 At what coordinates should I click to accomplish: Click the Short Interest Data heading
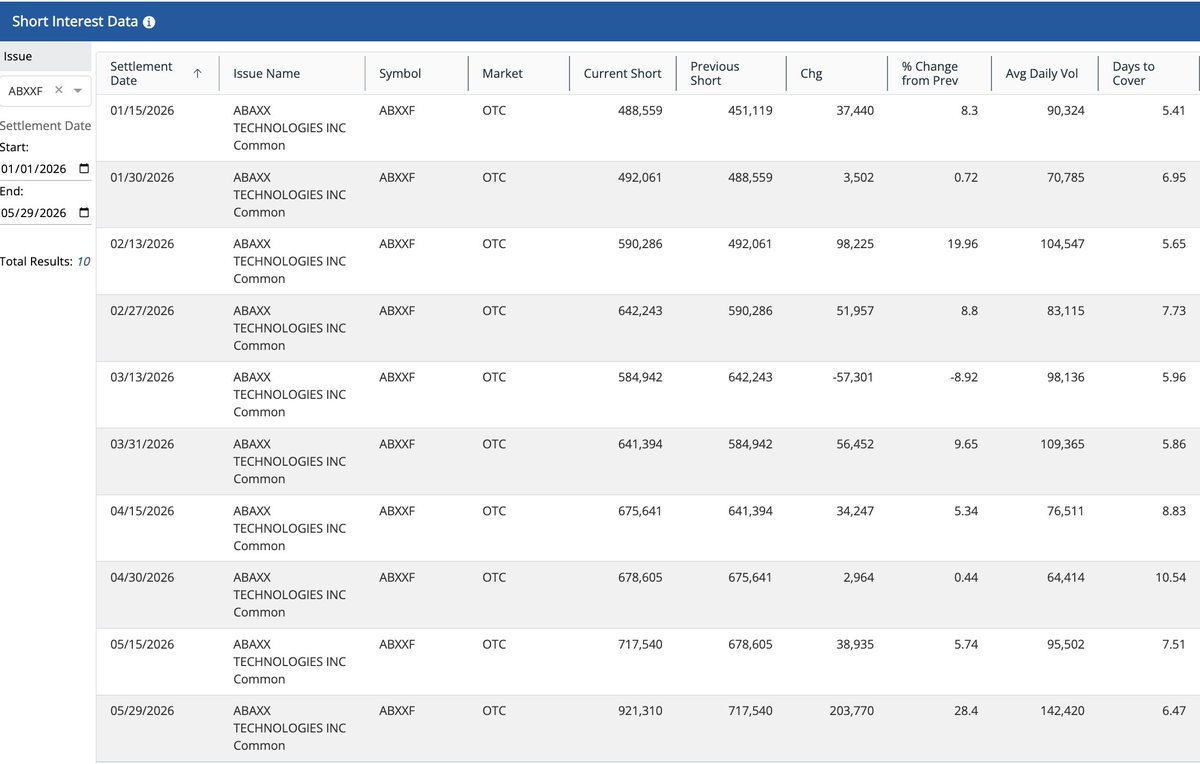(75, 22)
